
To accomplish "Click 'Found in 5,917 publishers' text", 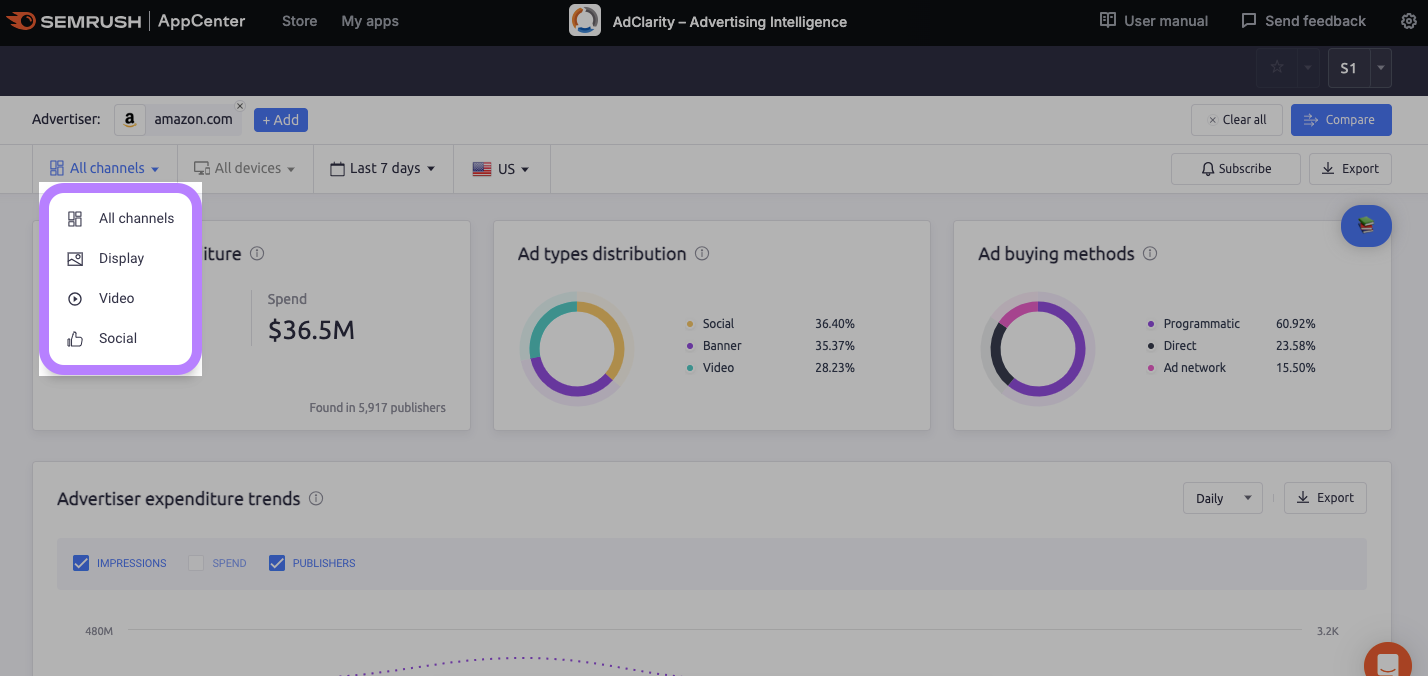I will tap(378, 408).
